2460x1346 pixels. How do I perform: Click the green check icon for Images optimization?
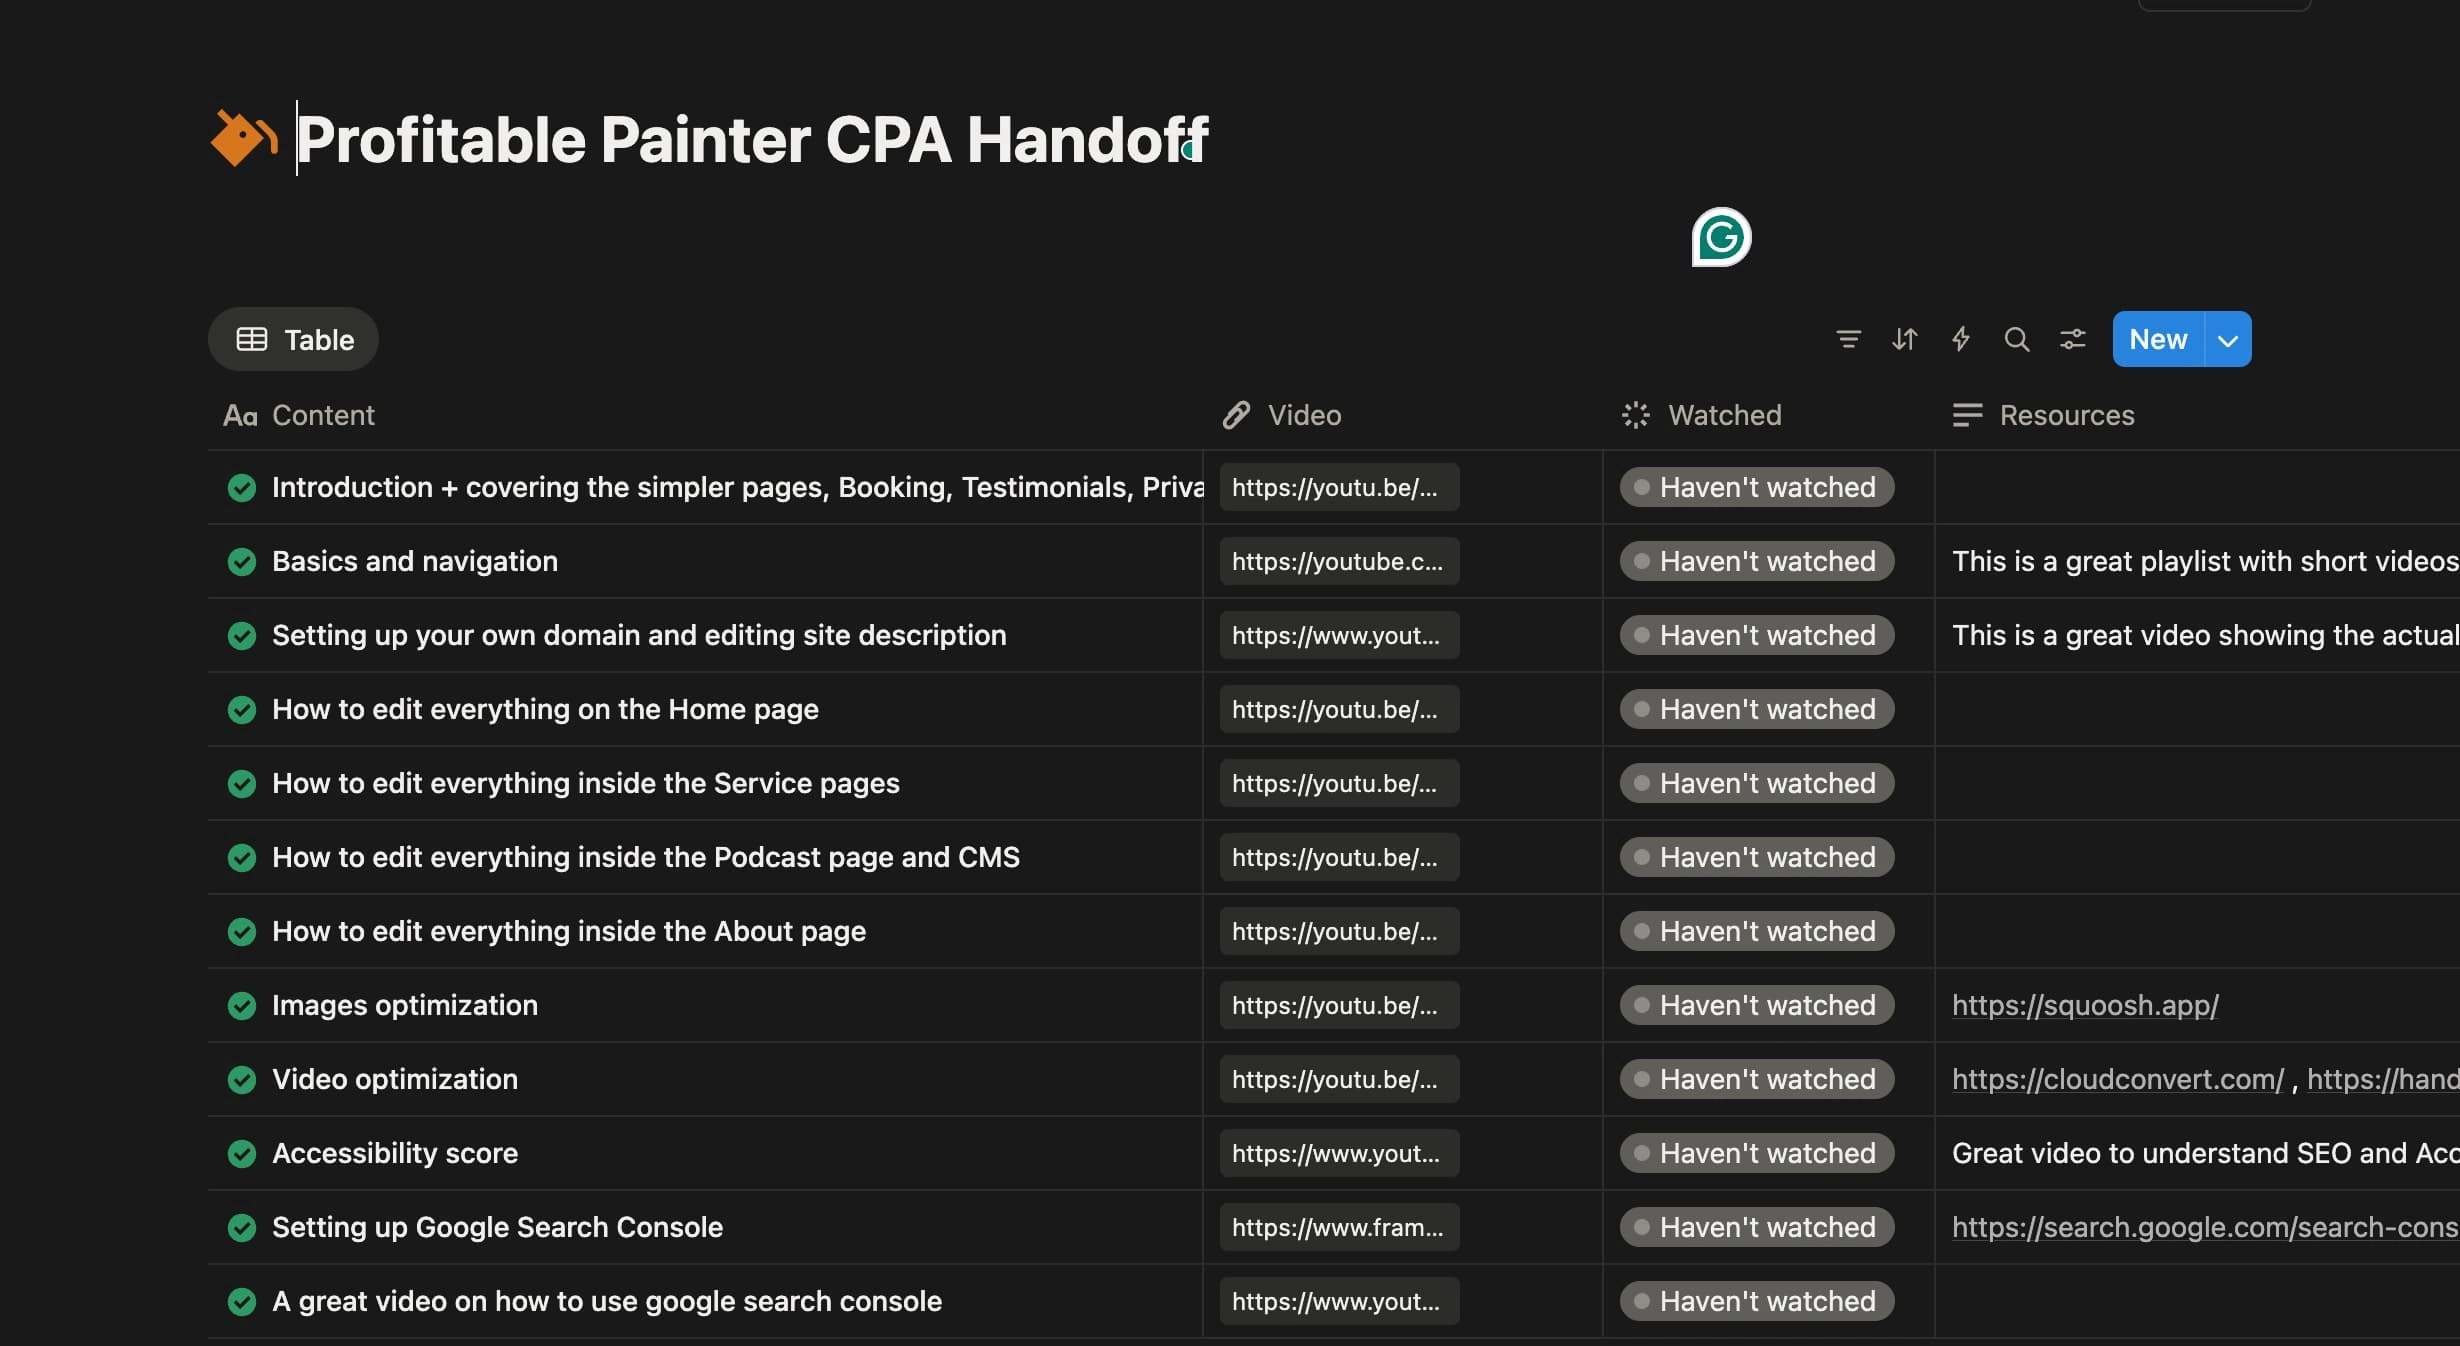[242, 1005]
